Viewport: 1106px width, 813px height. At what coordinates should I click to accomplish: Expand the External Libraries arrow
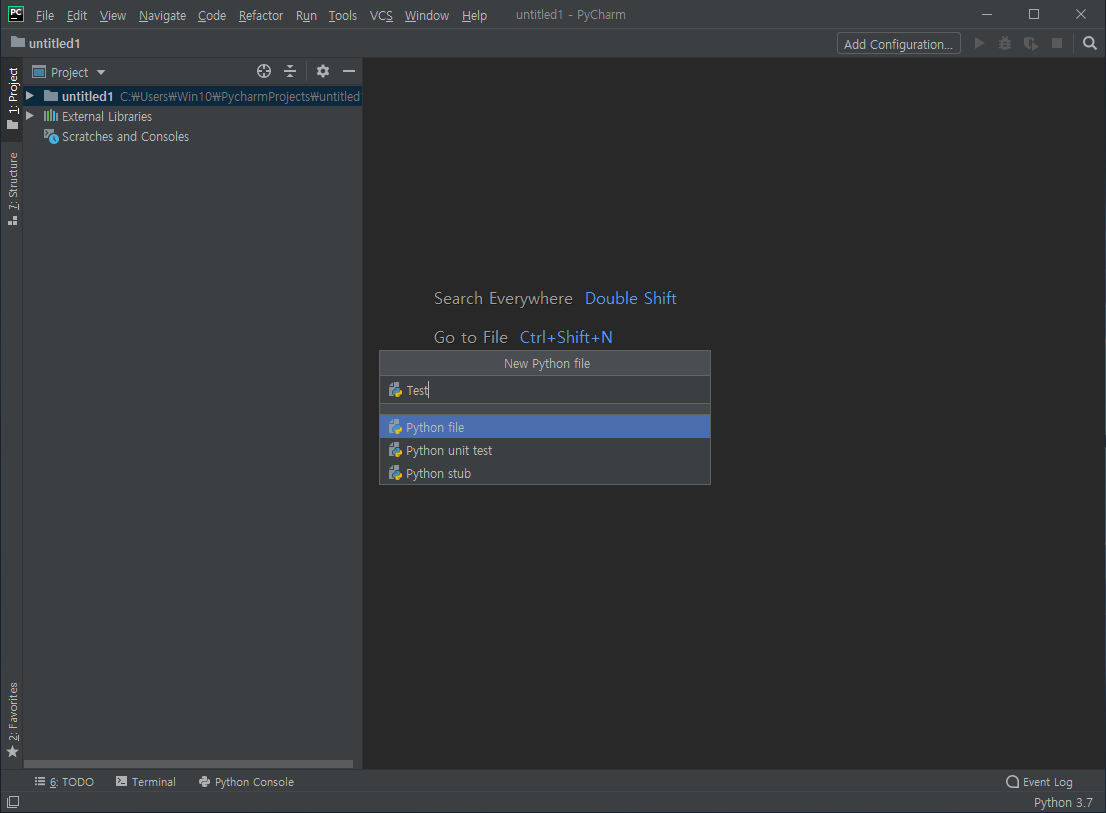[30, 116]
